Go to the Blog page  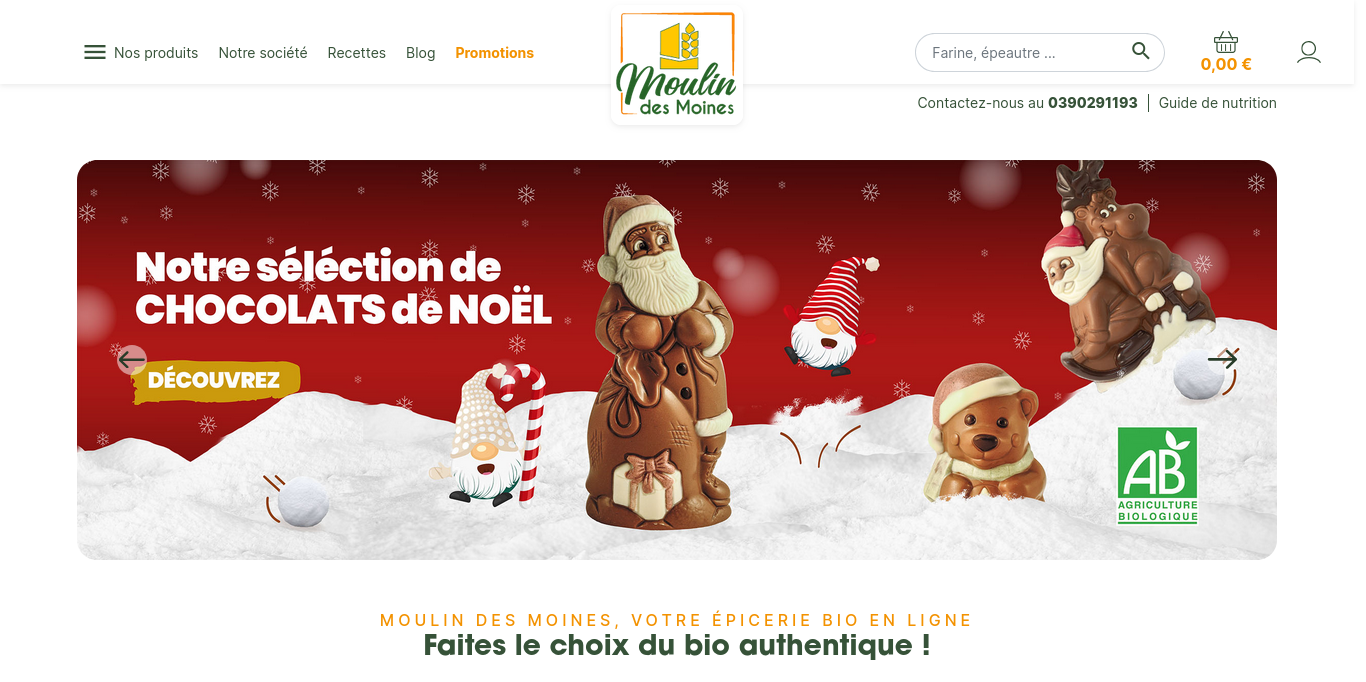tap(421, 53)
